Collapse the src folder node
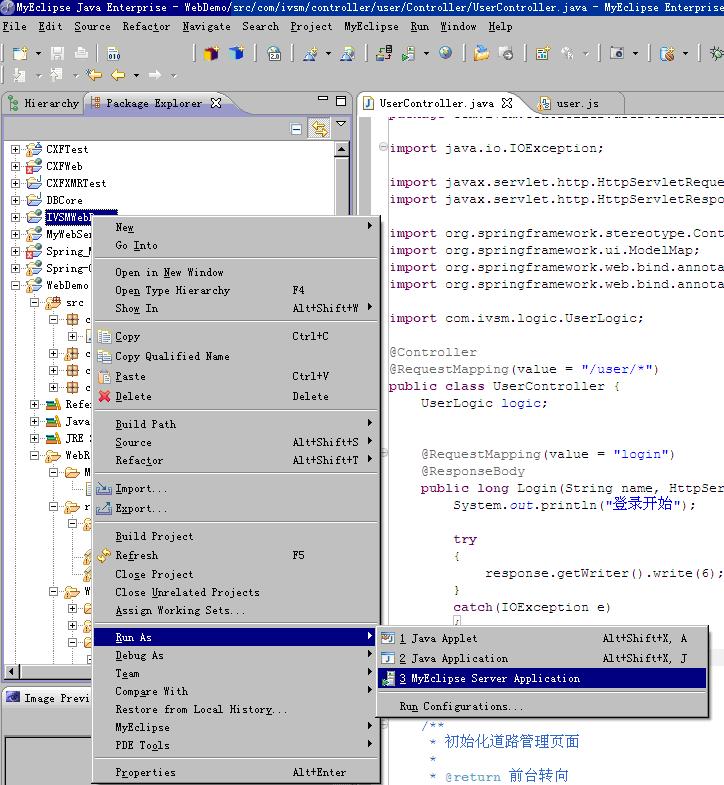The image size is (724, 785). [34, 302]
